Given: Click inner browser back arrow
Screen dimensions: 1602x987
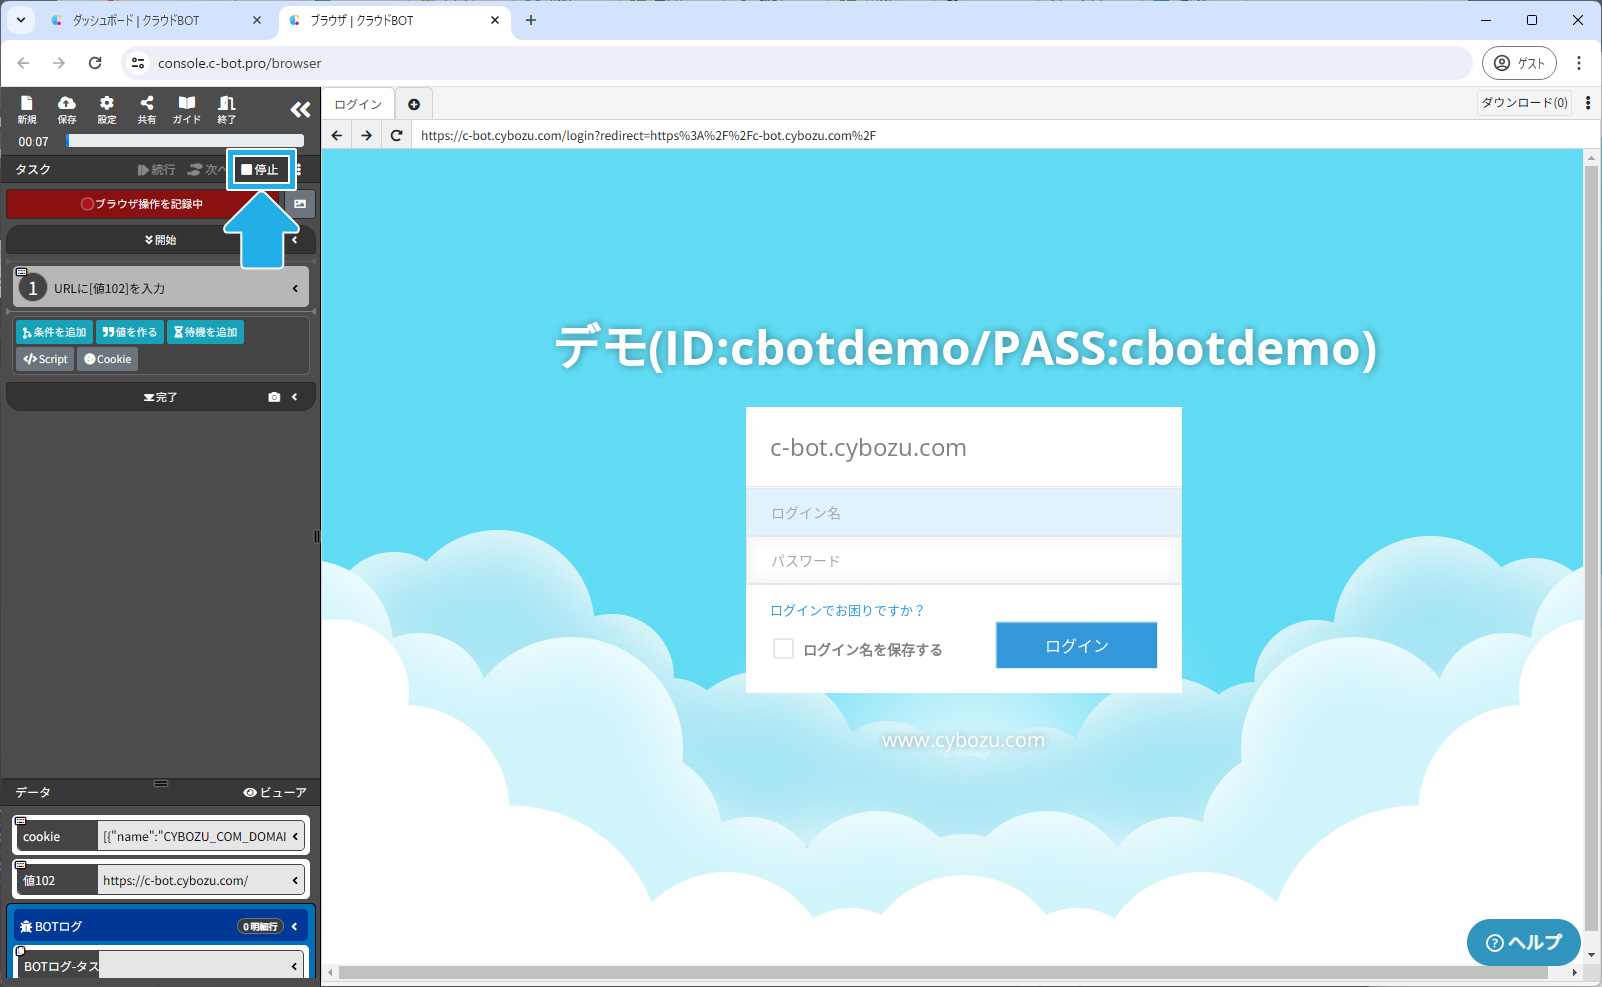Looking at the screenshot, I should click(x=337, y=135).
